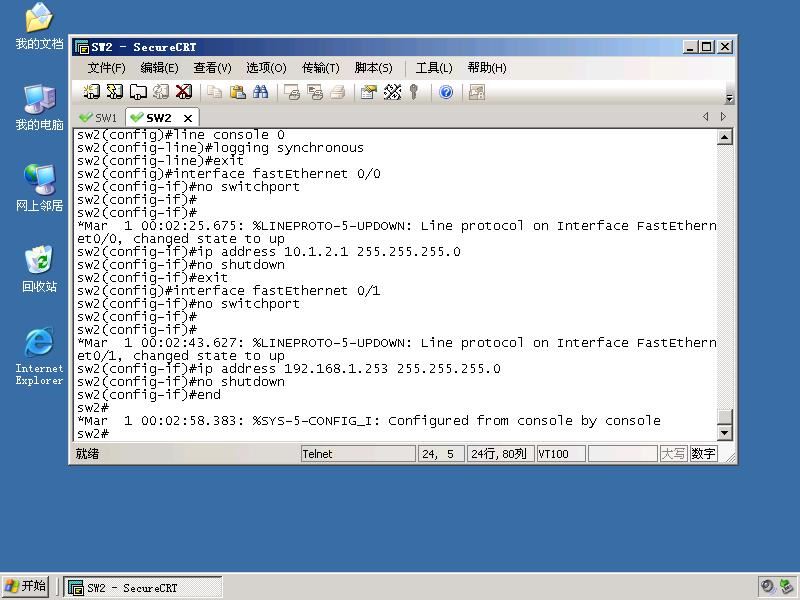Click the 数字 Num Lock indicator
Viewport: 800px width, 600px height.
(x=703, y=454)
